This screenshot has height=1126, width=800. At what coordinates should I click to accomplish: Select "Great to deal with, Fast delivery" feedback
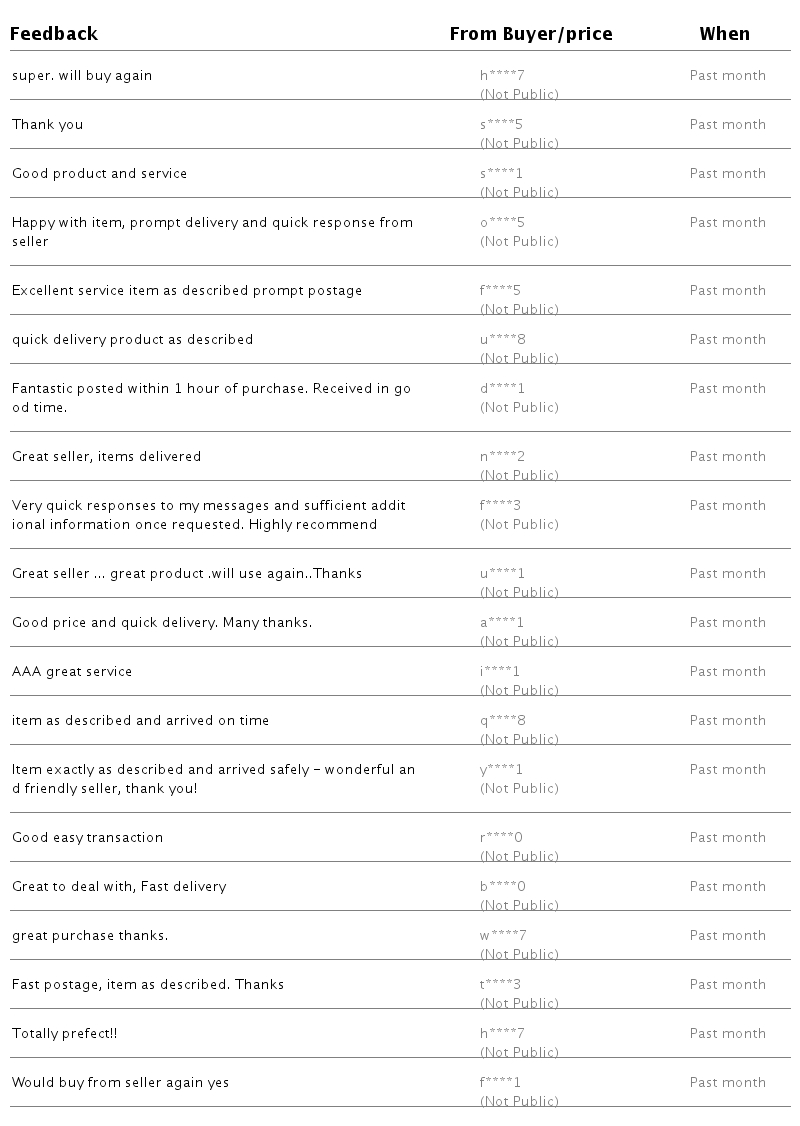pos(119,887)
